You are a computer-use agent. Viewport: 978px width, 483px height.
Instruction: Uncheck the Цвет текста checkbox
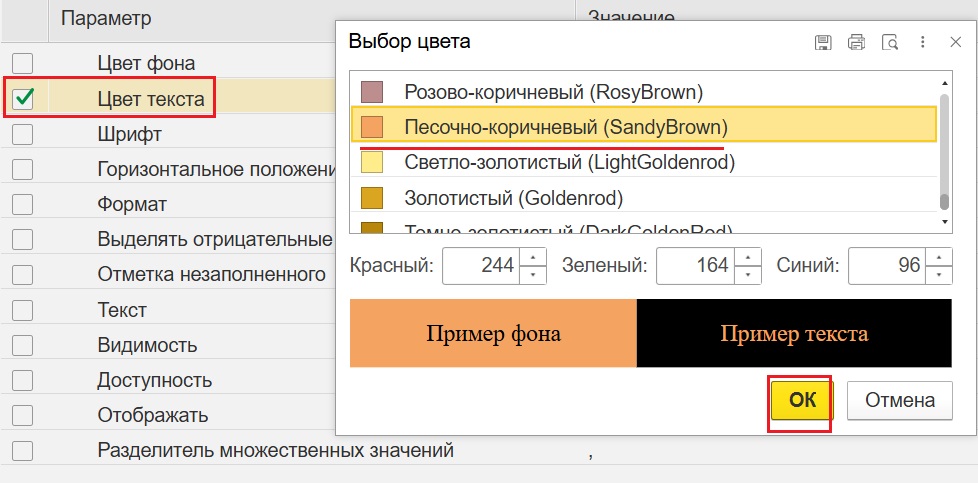click(22, 98)
